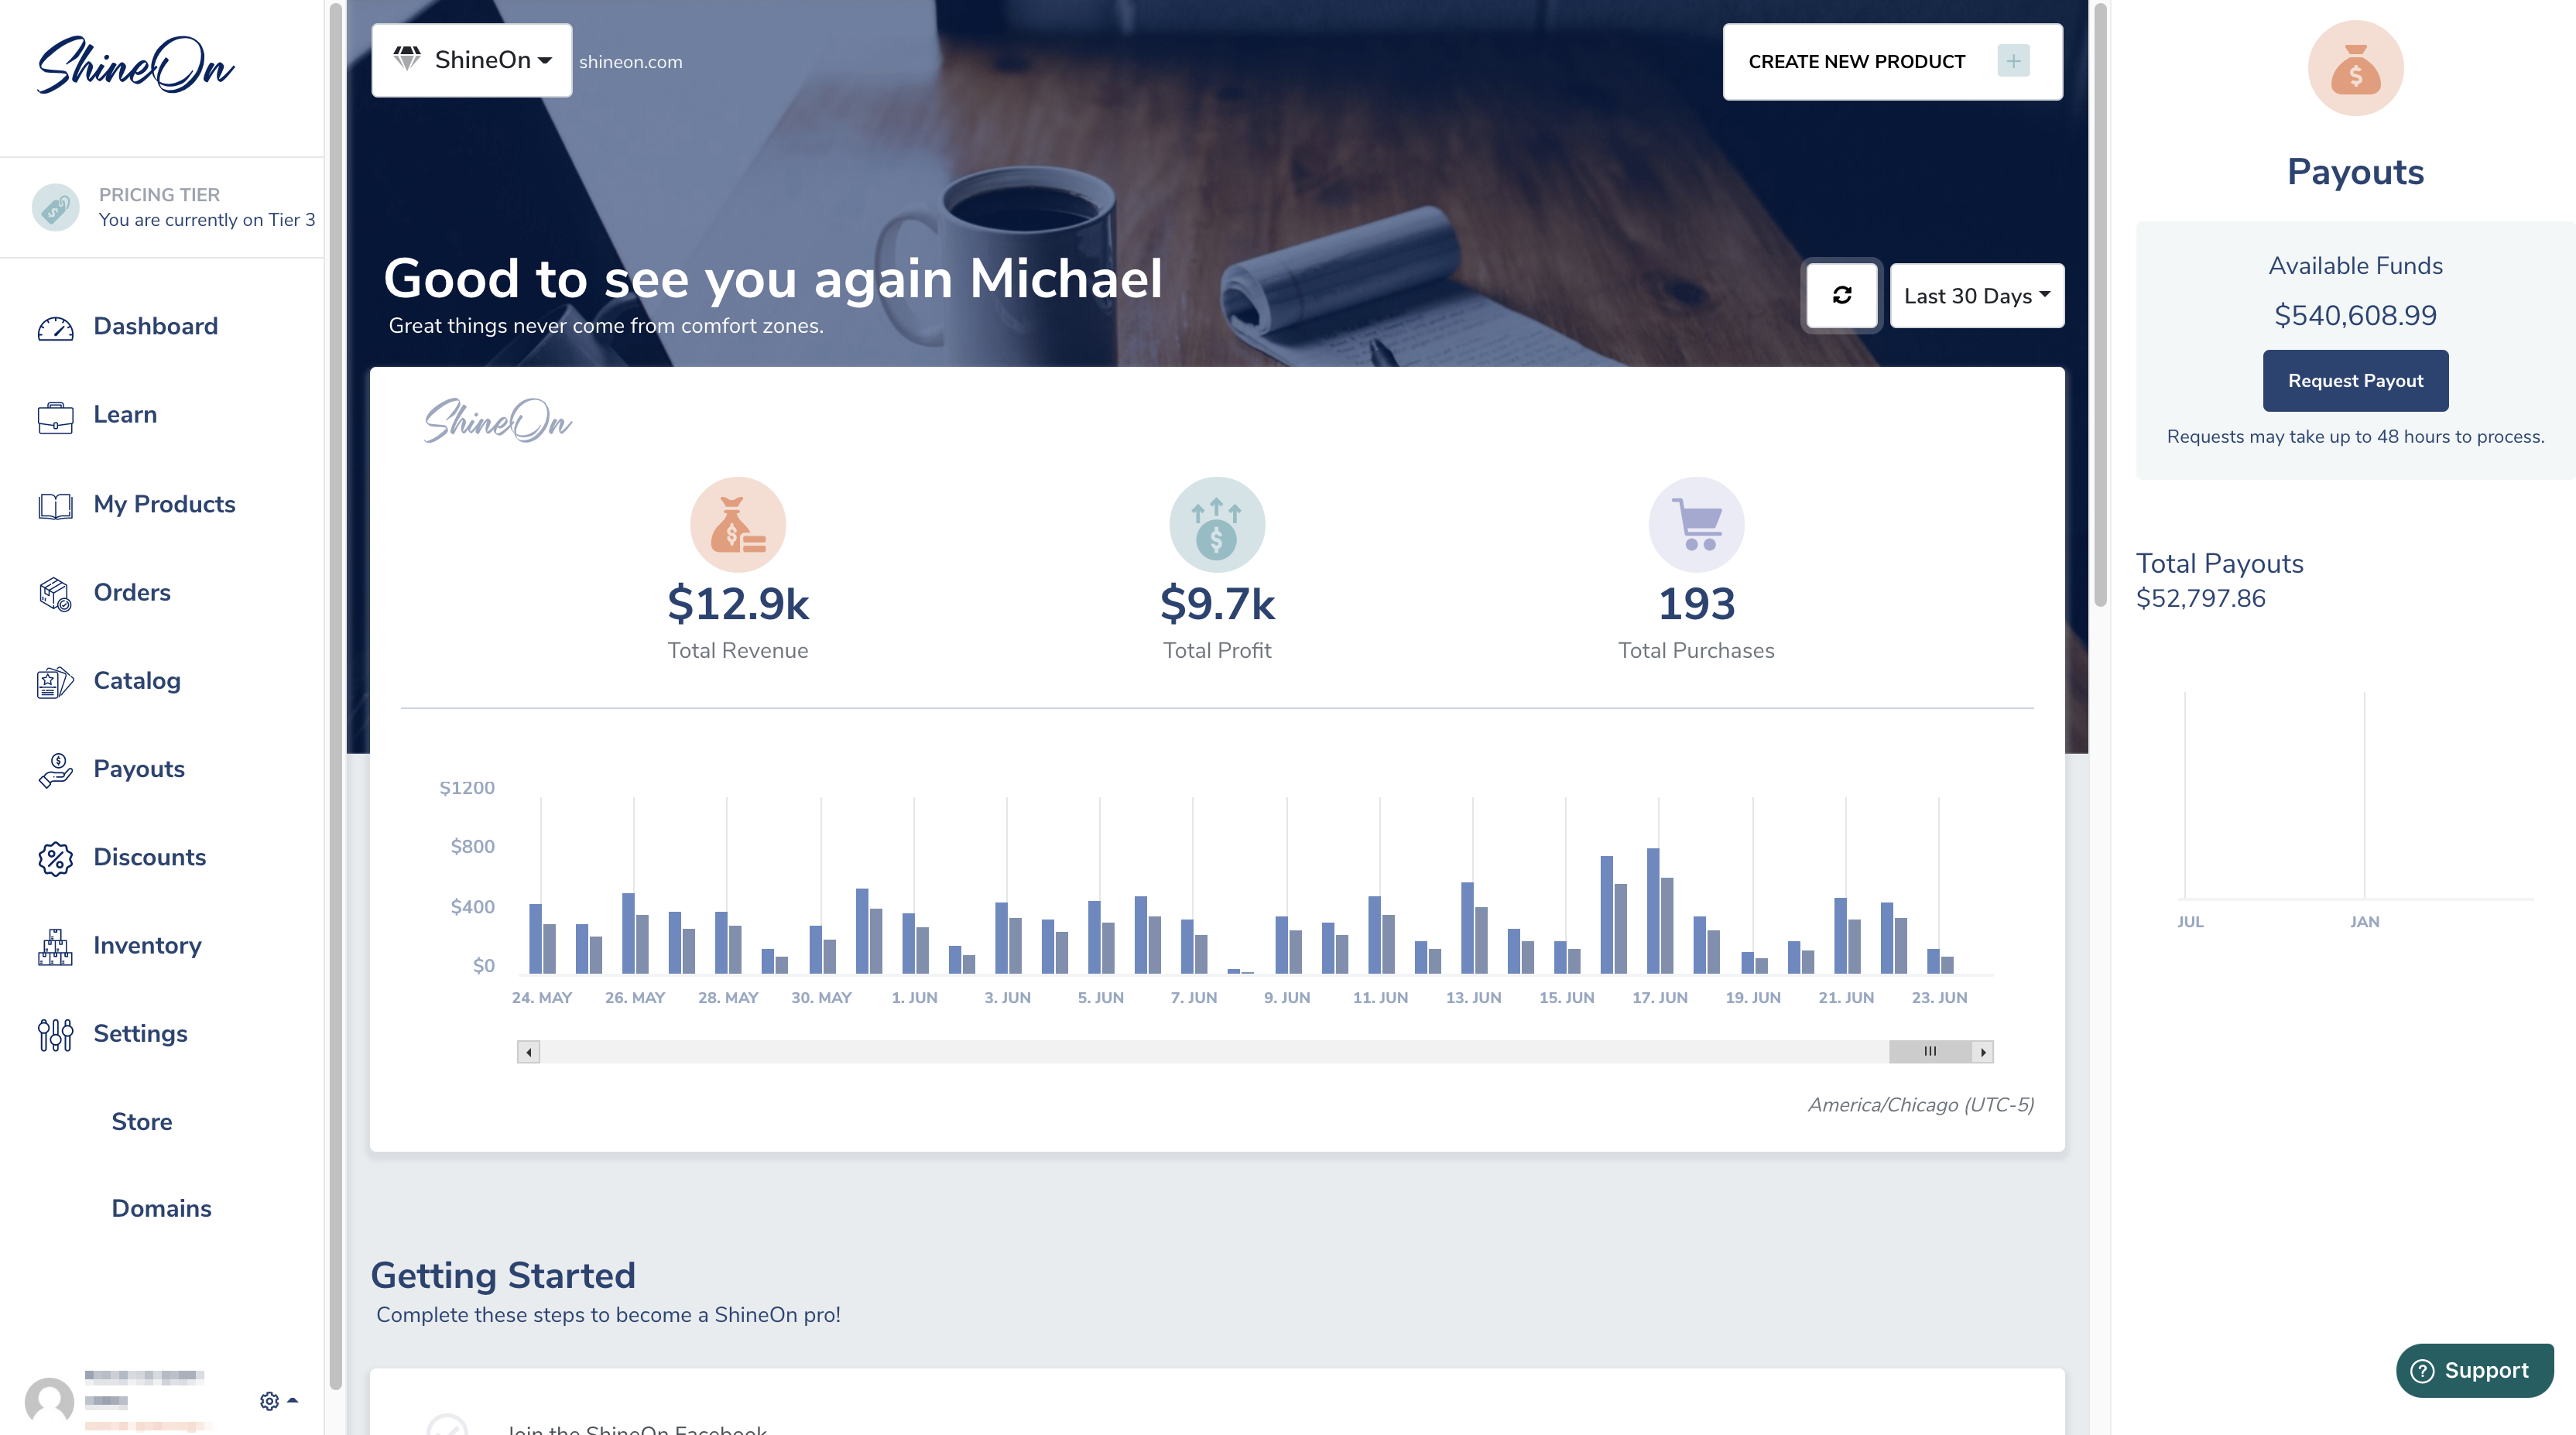Expand the user settings gear menu
The image size is (2576, 1435).
click(x=272, y=1399)
